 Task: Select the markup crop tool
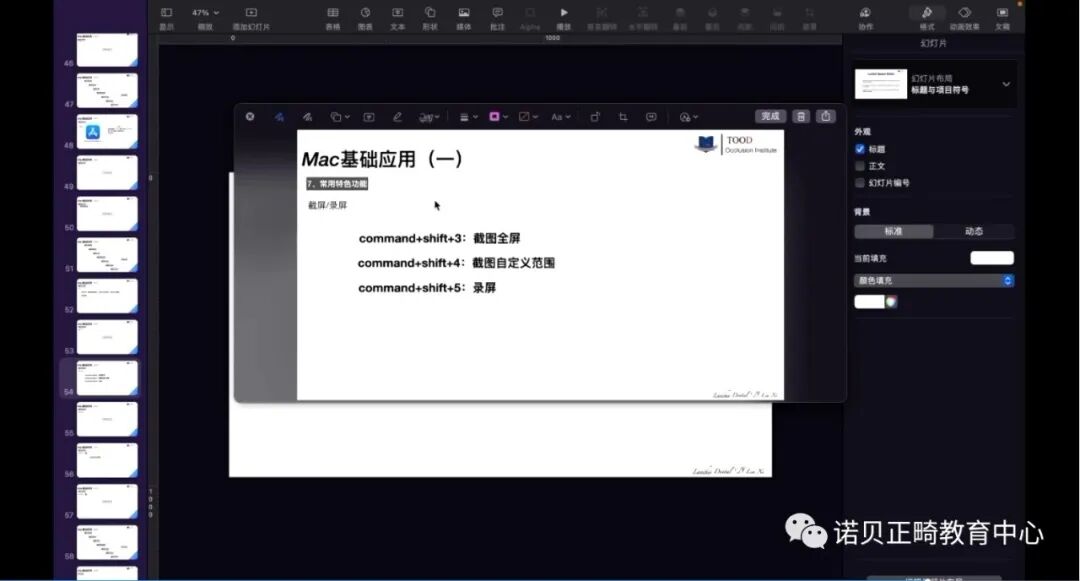623,117
